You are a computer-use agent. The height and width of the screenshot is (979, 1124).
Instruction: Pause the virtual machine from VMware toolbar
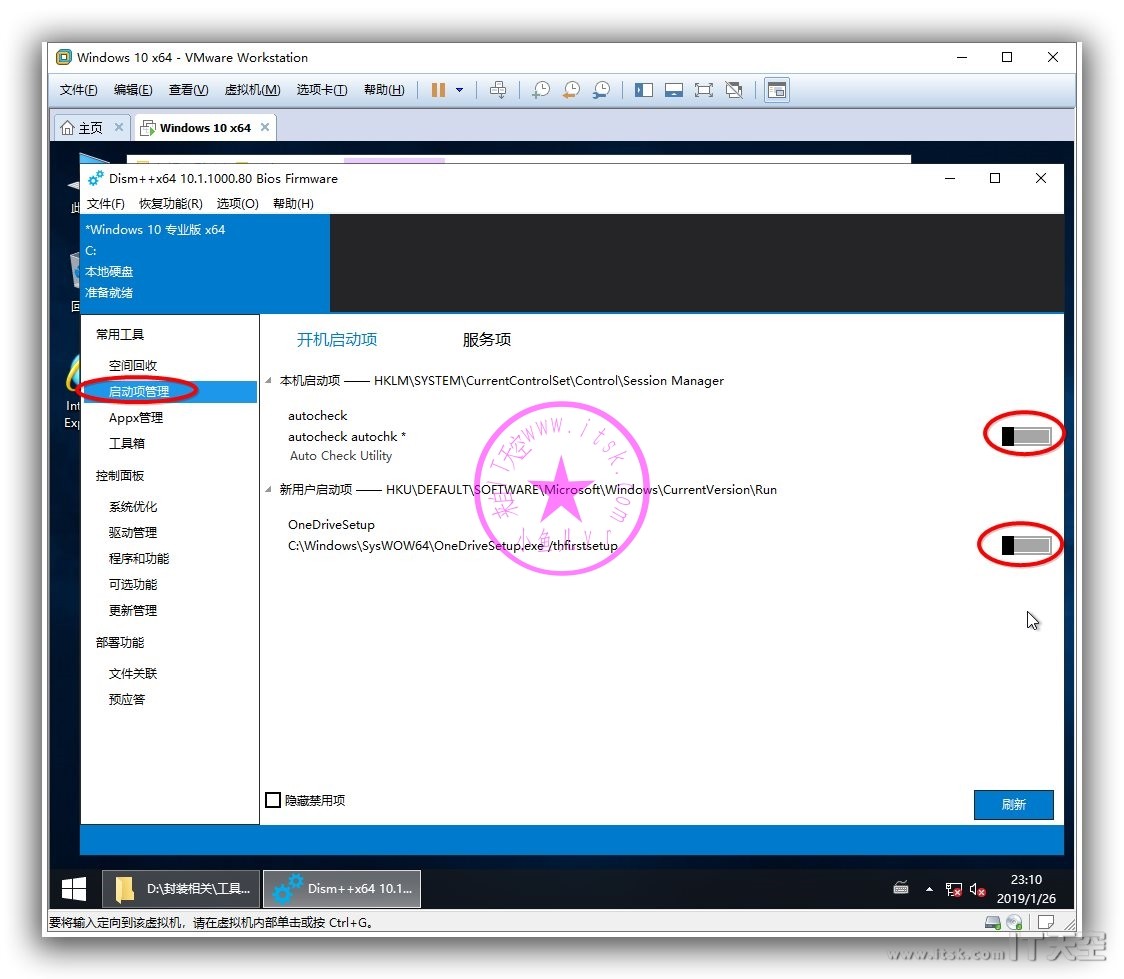pyautogui.click(x=438, y=90)
